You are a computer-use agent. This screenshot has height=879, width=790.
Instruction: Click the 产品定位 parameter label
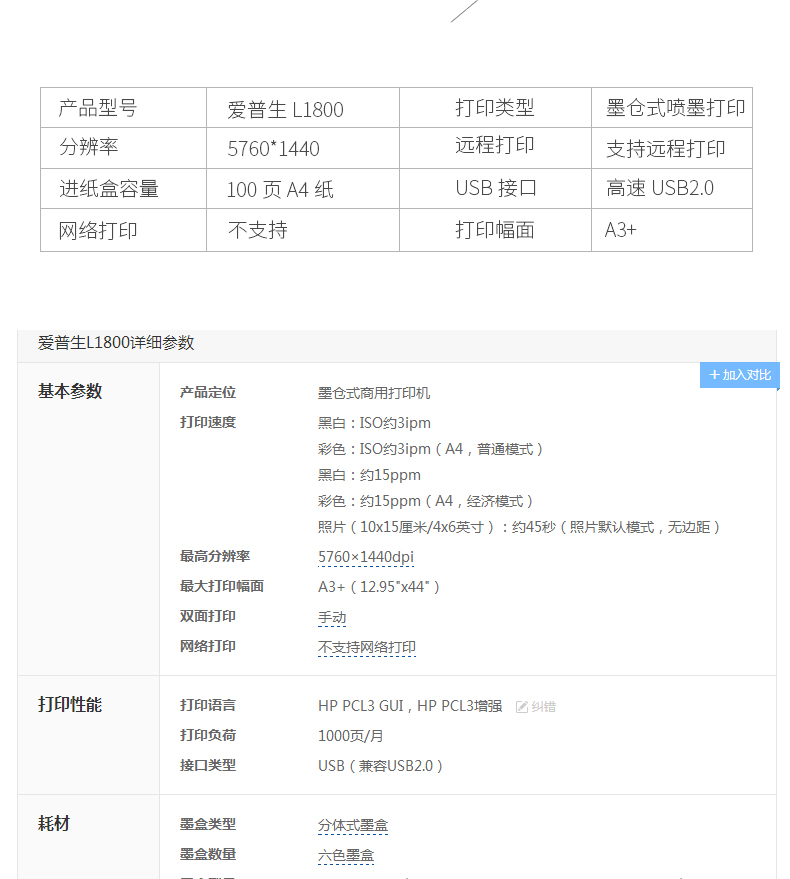(x=207, y=392)
